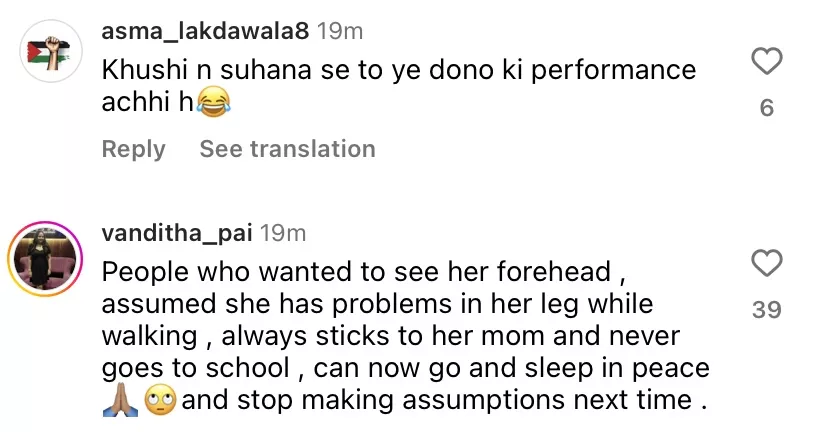
Task: Toggle the heart on vanditha_pai's comment
Action: 766,265
